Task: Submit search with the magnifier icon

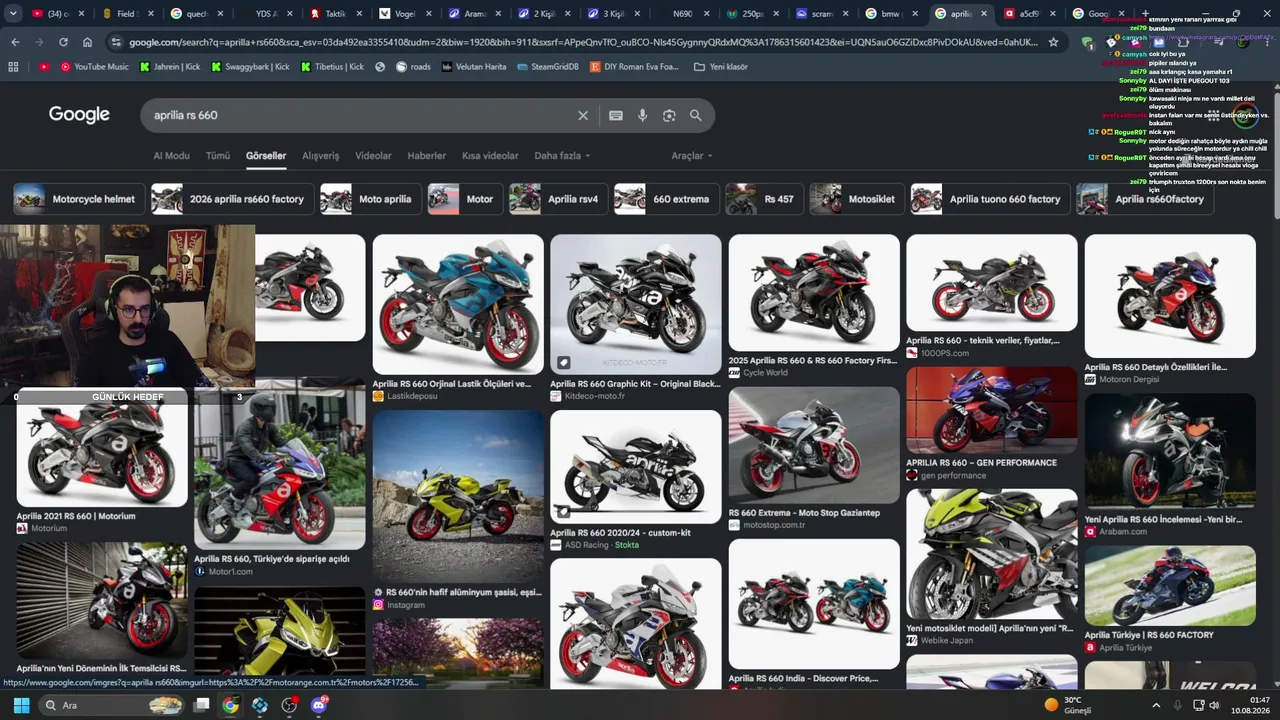Action: pyautogui.click(x=696, y=115)
